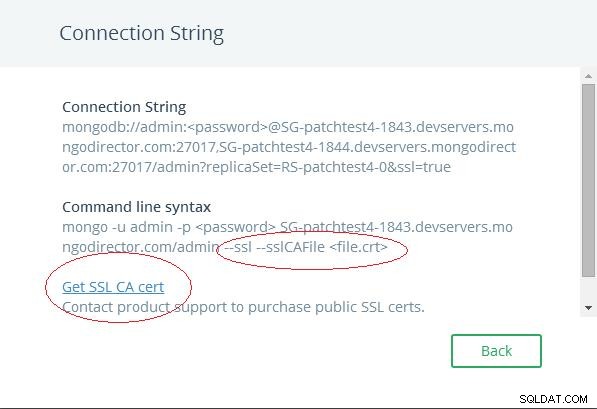Click the vertical scrollbar thumb
Viewport: 597px width, 409px height.
(588, 181)
